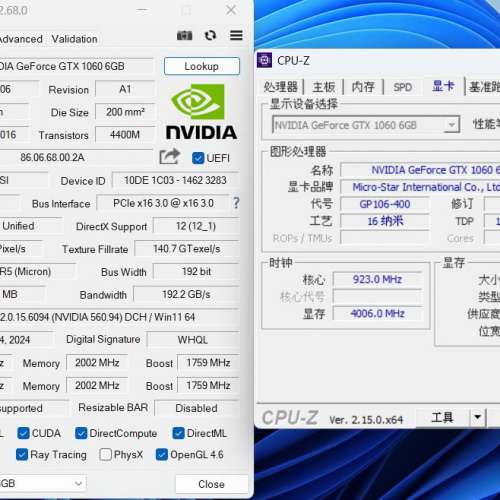The image size is (500, 500).
Task: Toggle the PhysX checkbox
Action: coord(105,455)
